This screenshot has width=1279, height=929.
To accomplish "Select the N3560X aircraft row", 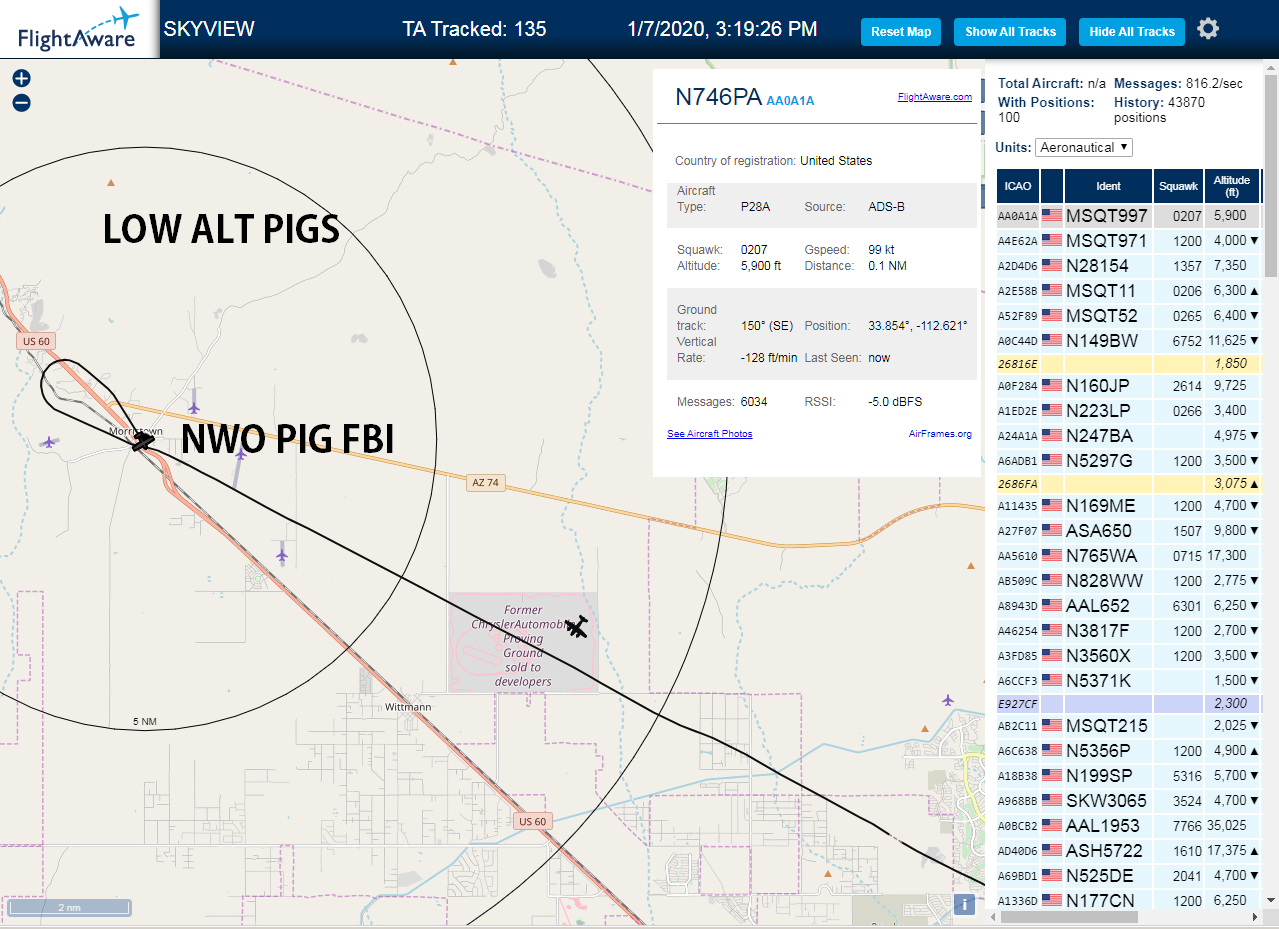I will coord(1128,656).
